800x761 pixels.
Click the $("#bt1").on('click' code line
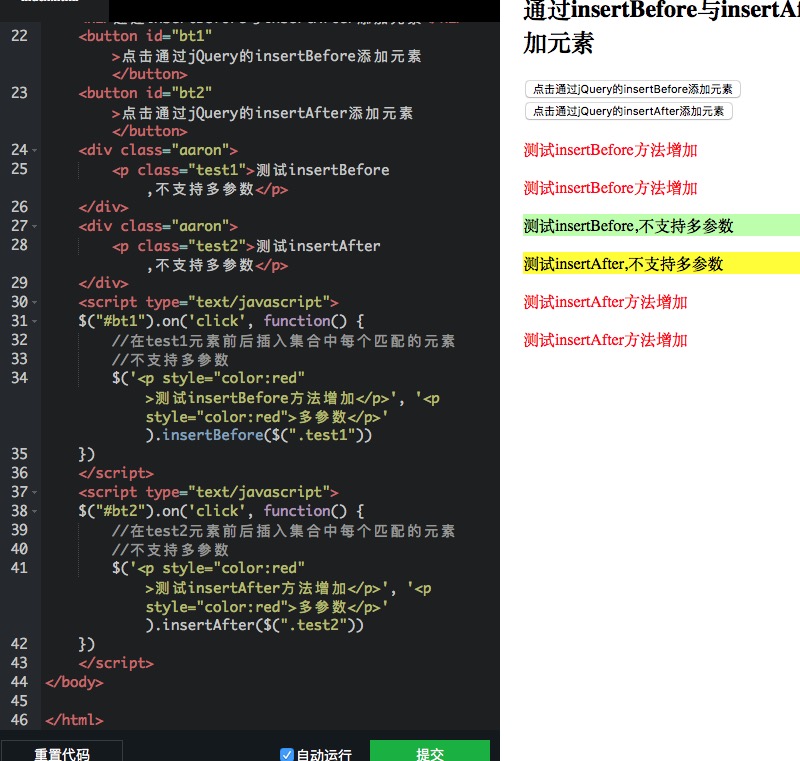click(x=221, y=321)
